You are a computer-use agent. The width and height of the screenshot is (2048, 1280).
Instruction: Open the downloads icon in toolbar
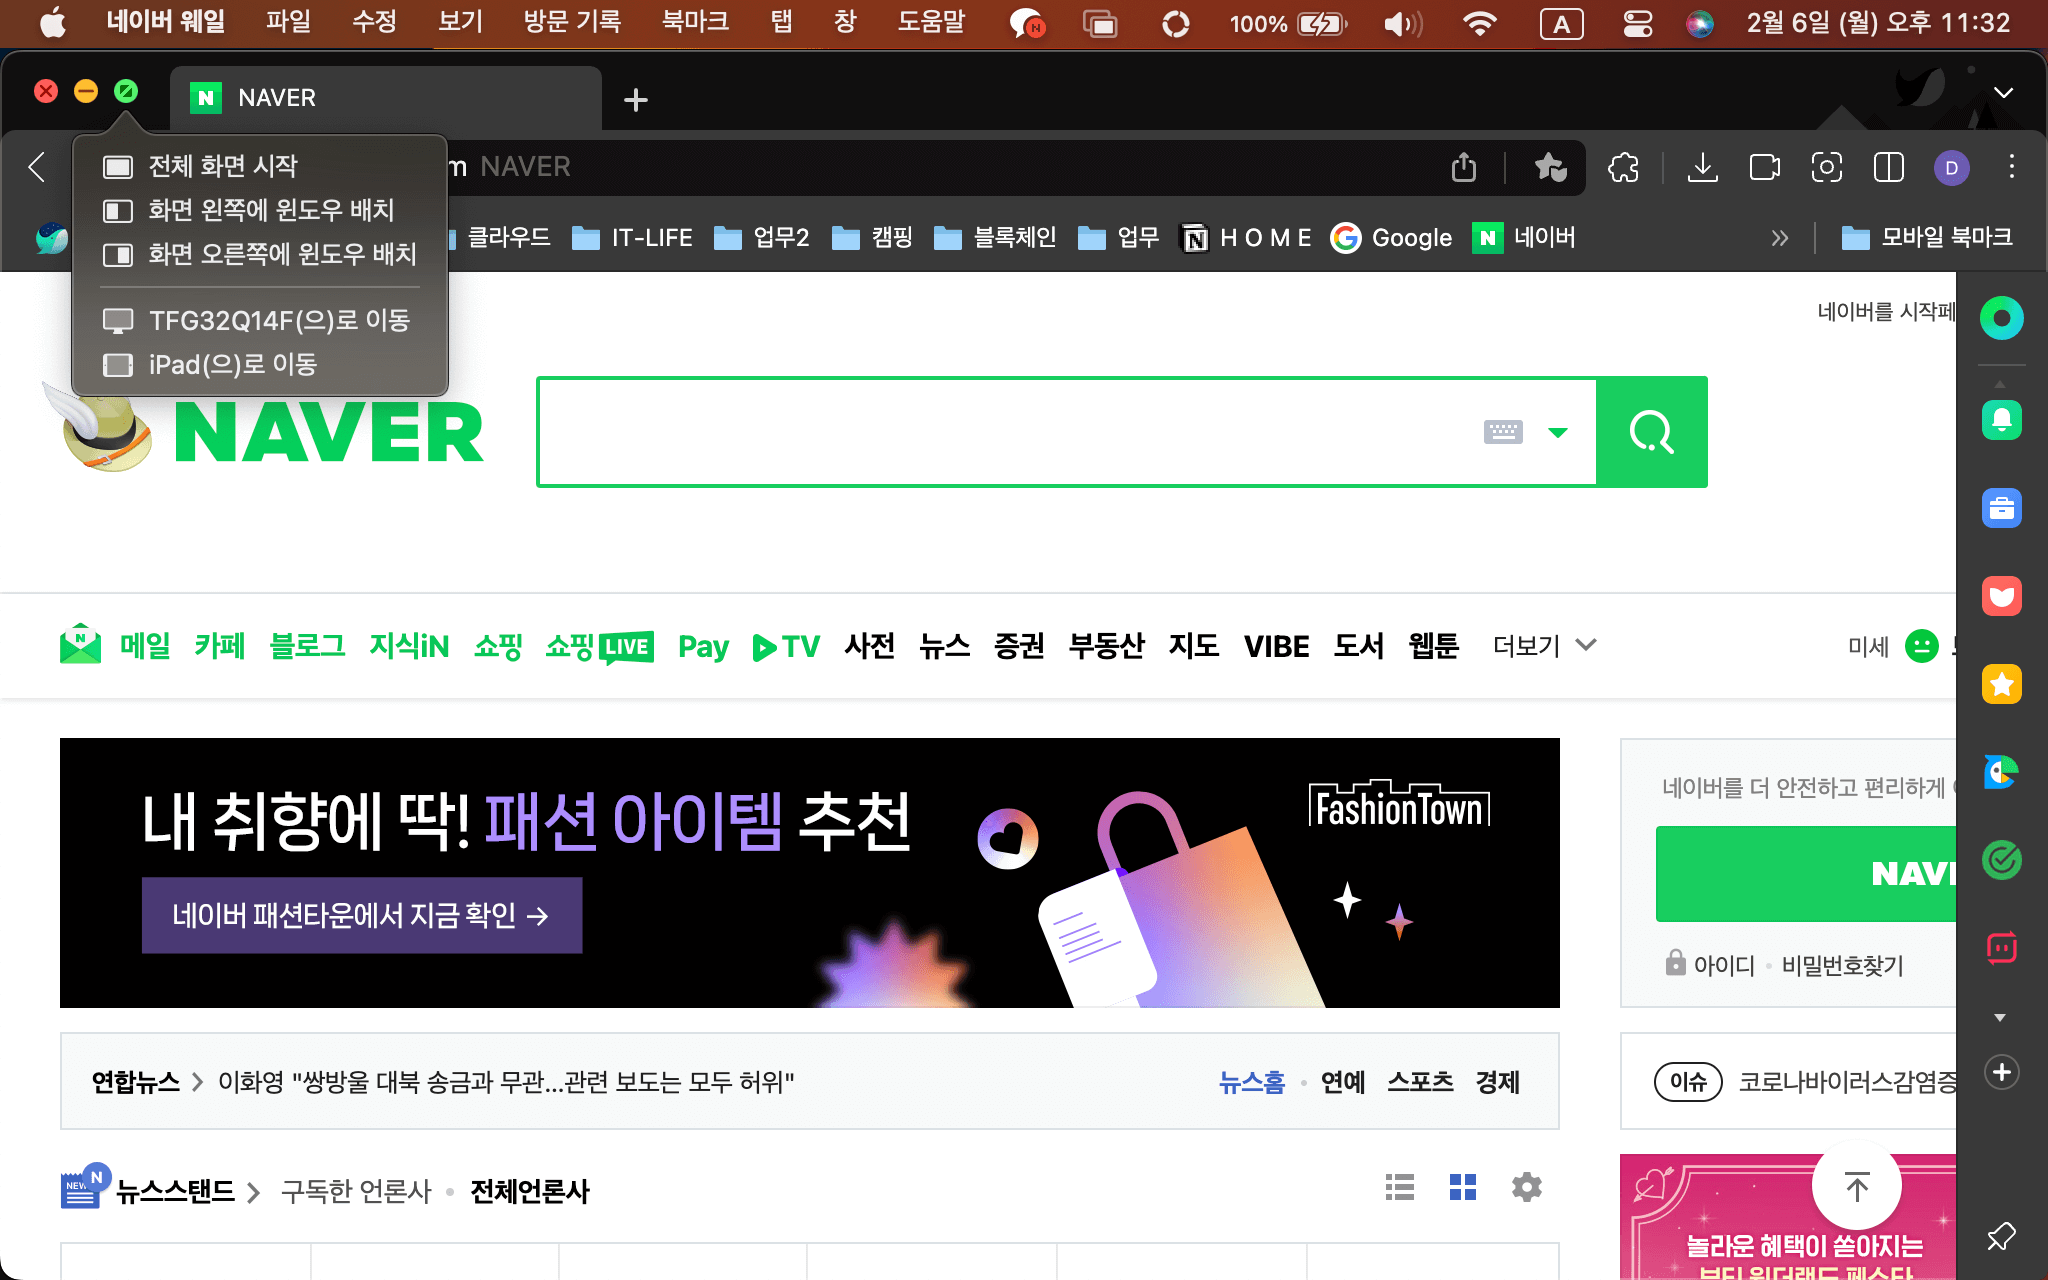(1702, 167)
